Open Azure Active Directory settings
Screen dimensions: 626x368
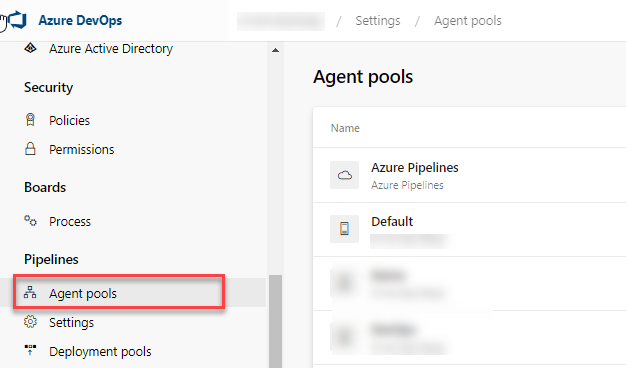click(111, 49)
